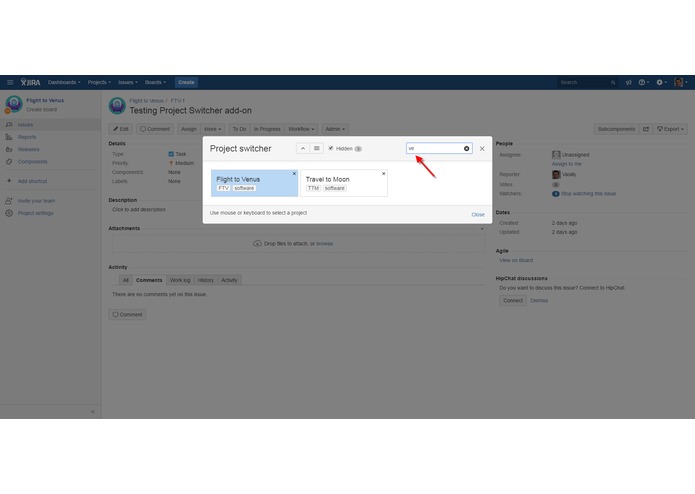Screen dimensions: 695x494
Task: Open Flight to Venus sidebar title
Action: 45,101
